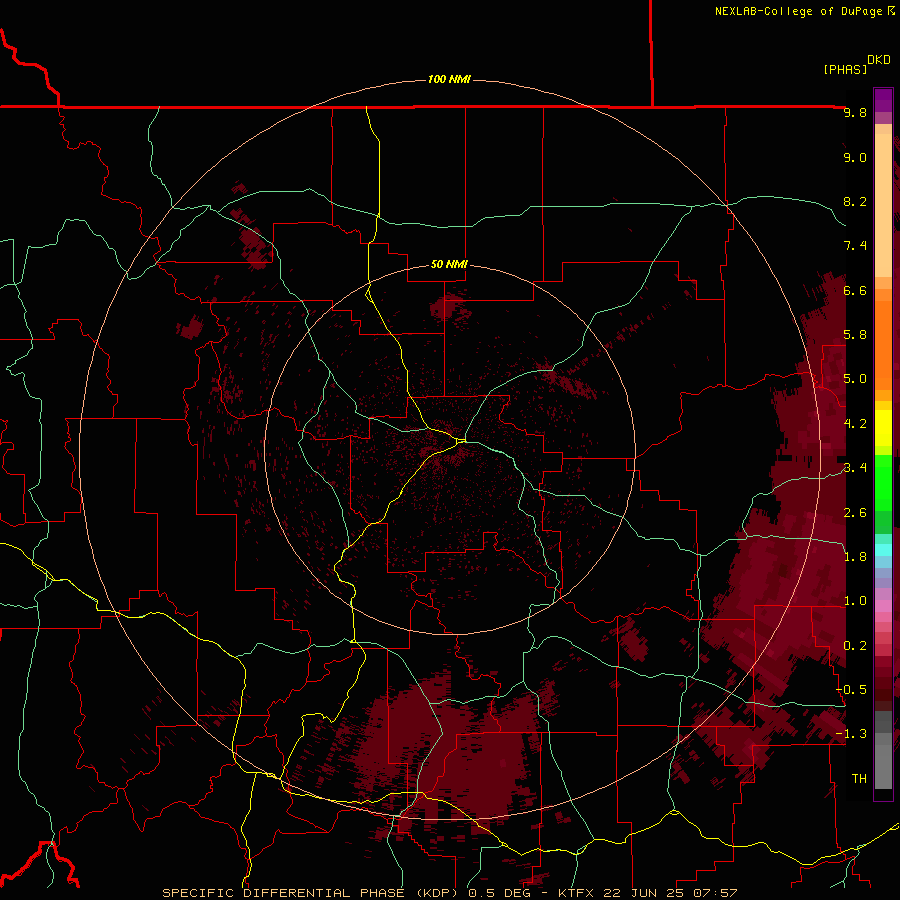Click the '22 JUN 25 07:57' timestamp
Image resolution: width=900 pixels, height=900 pixels.
[672, 893]
